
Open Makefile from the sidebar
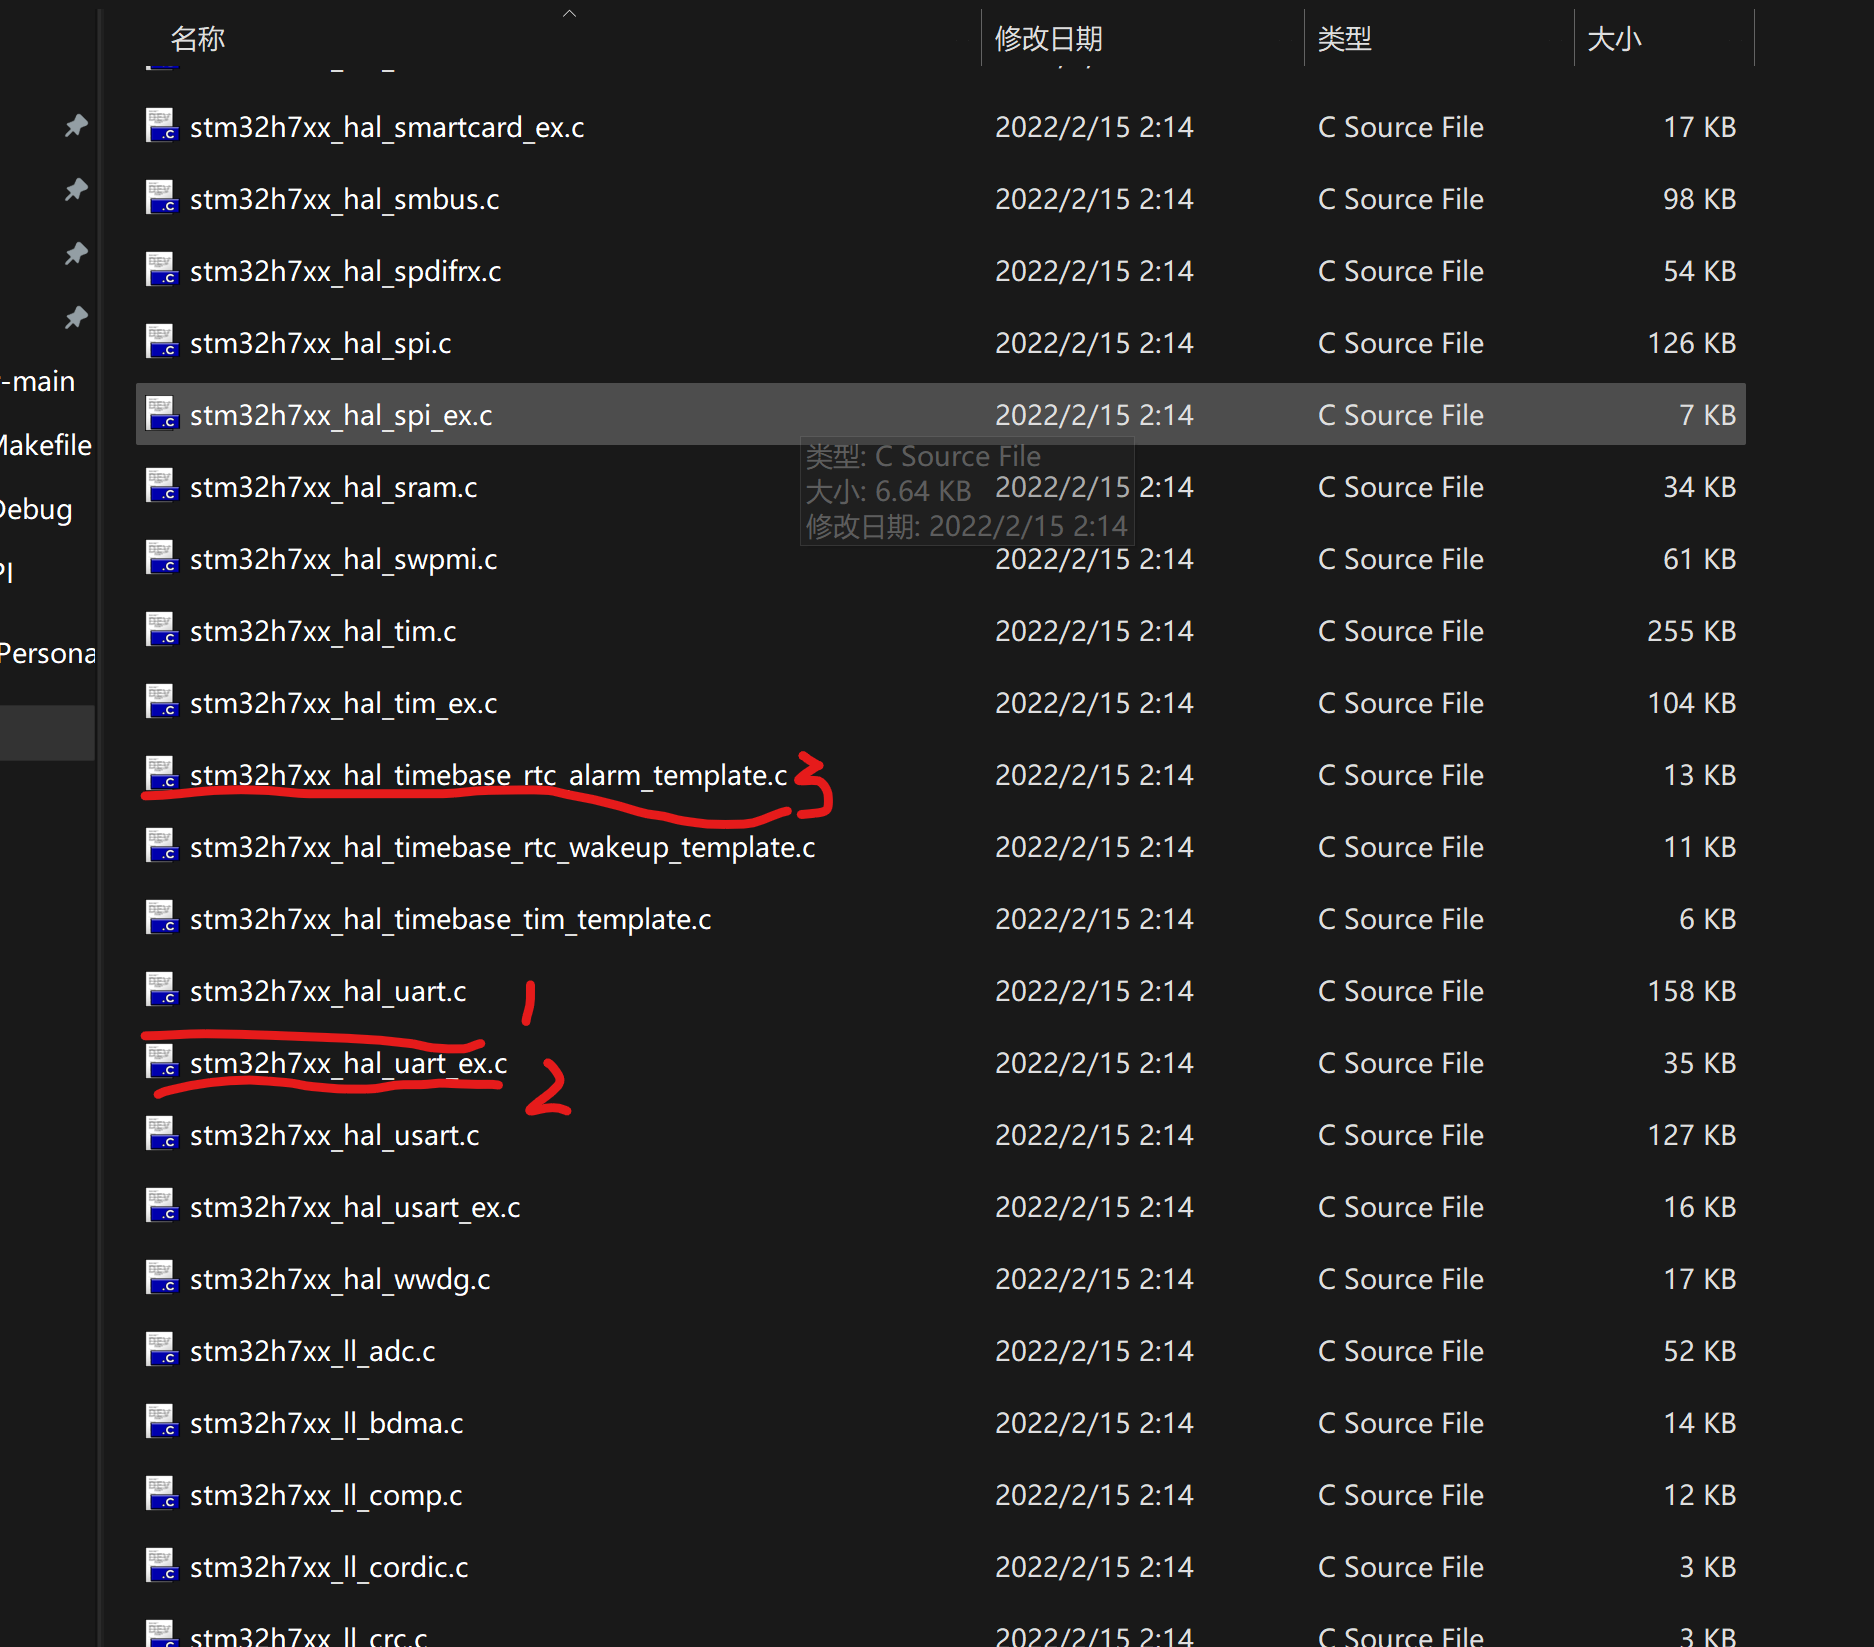pos(45,444)
